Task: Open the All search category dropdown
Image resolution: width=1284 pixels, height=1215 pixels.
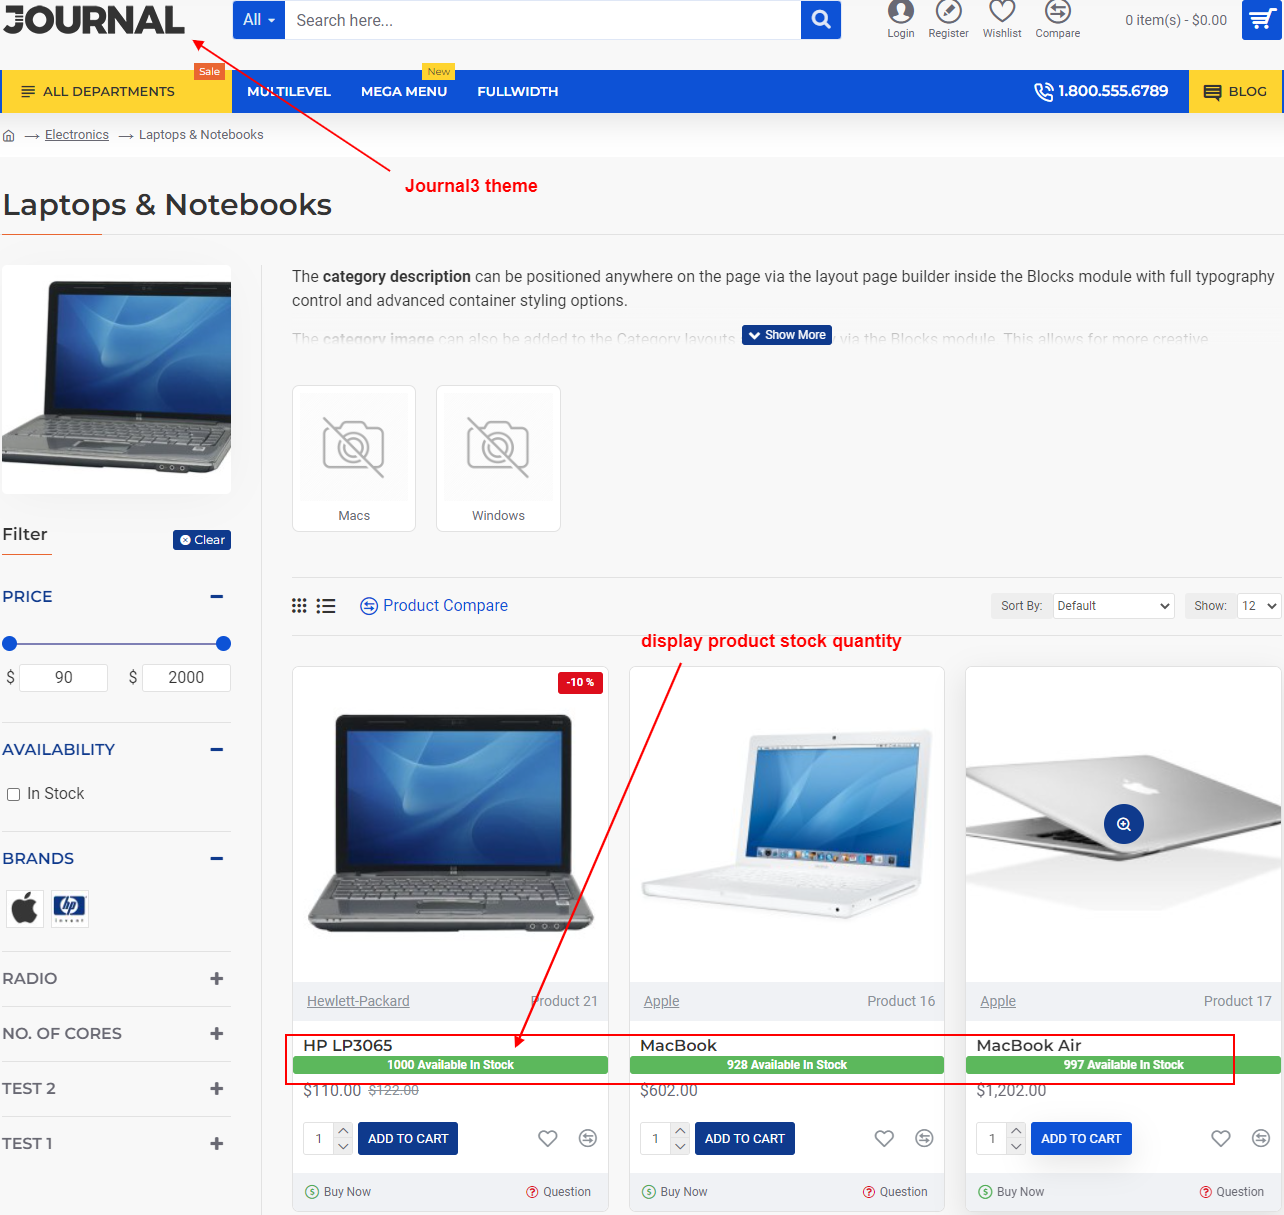Action: [x=259, y=19]
